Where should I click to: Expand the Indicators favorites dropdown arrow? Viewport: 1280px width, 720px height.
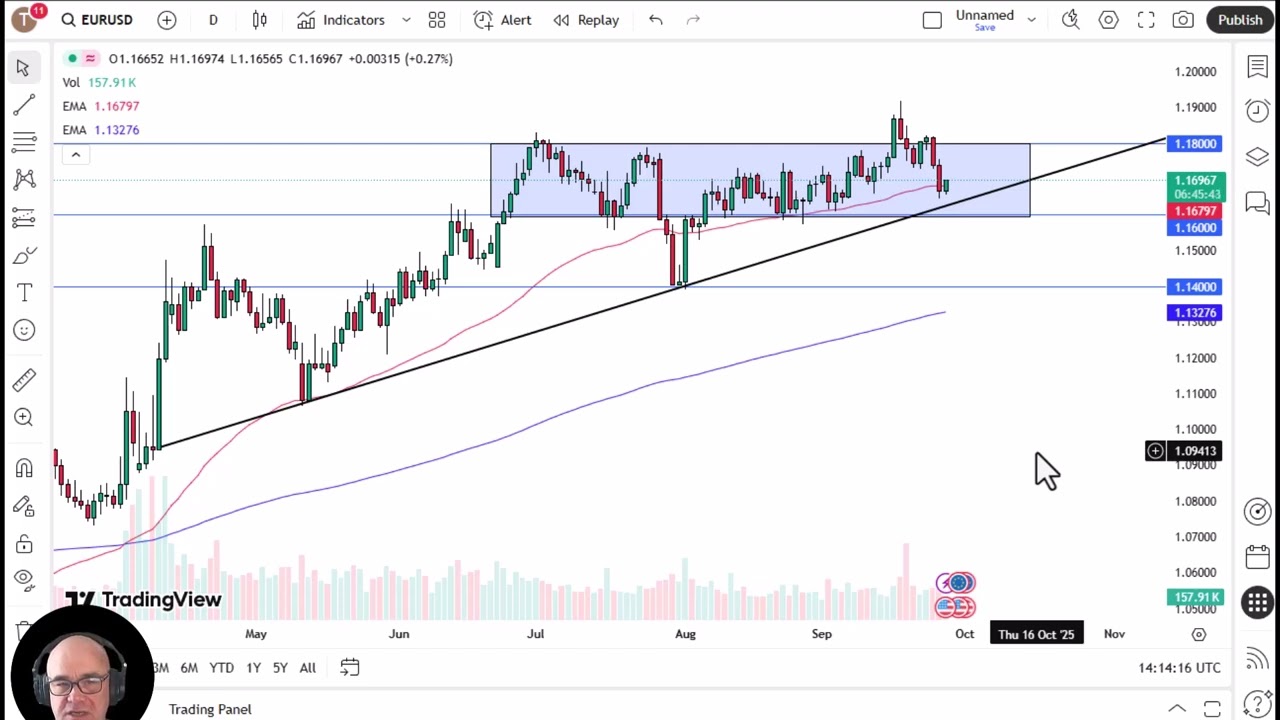click(406, 20)
